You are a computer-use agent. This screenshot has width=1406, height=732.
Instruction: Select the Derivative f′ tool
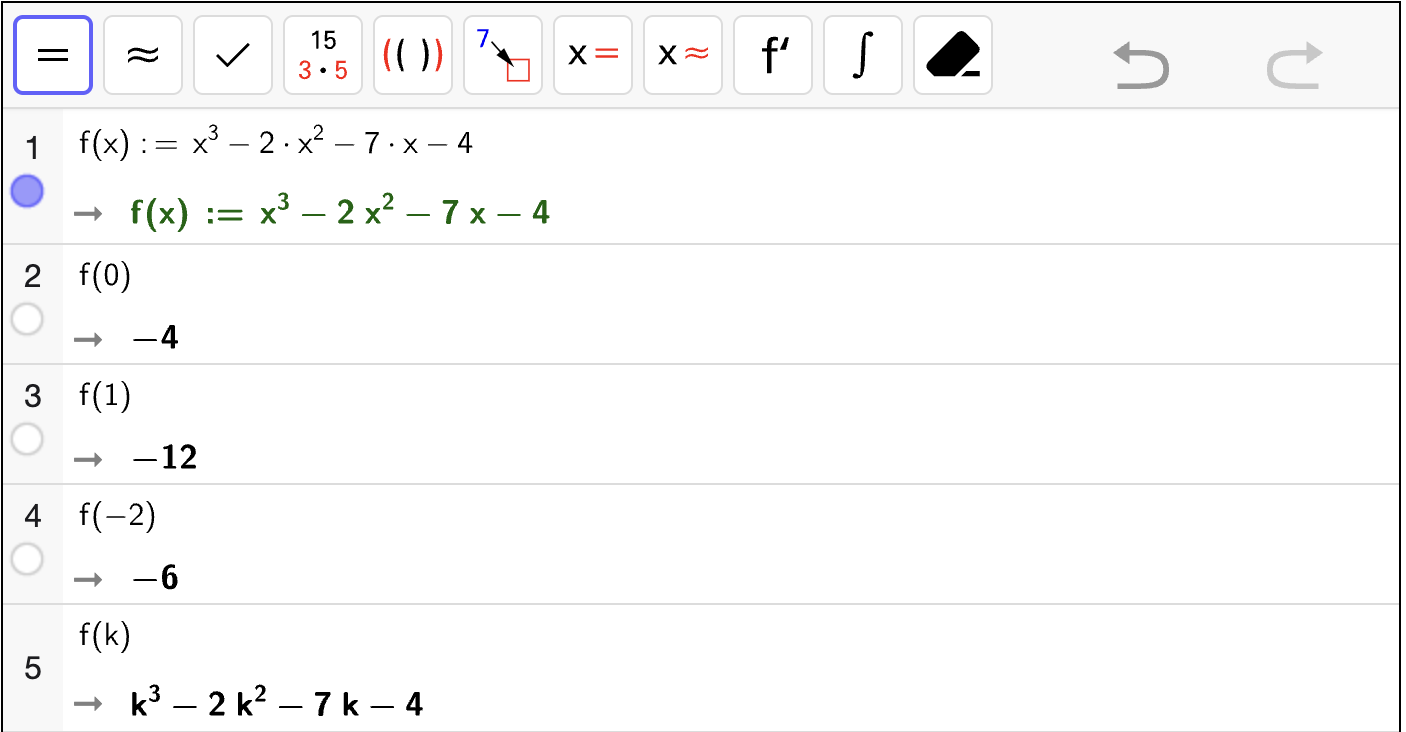tap(773, 55)
